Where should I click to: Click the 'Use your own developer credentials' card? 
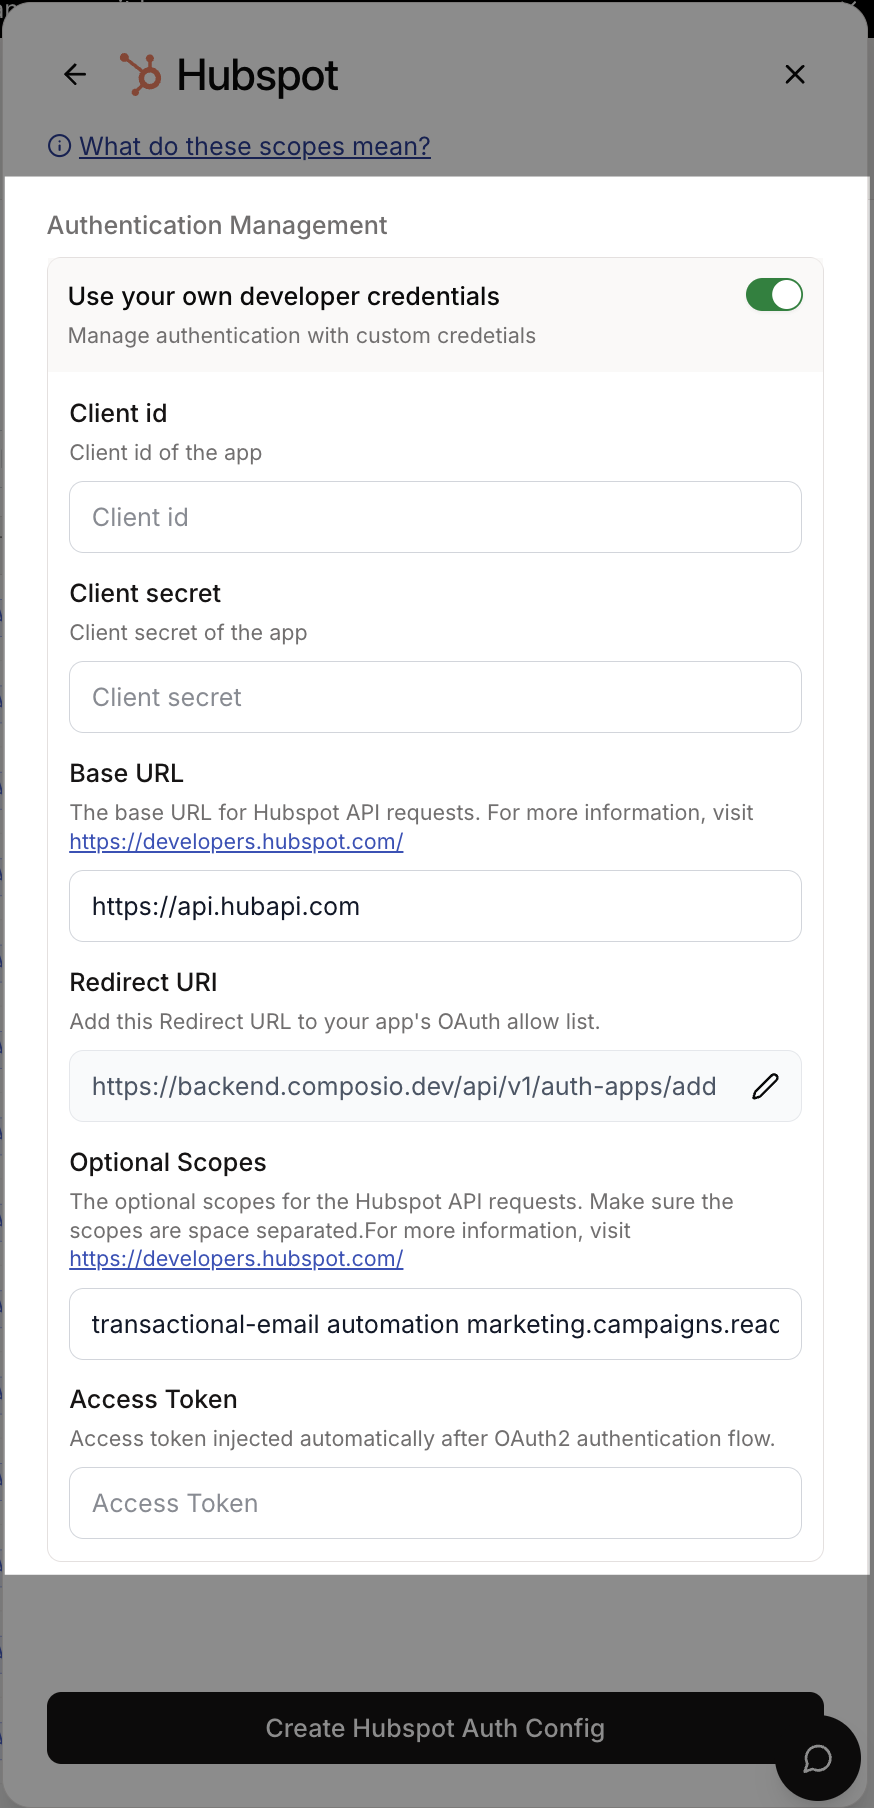pyautogui.click(x=300, y=314)
